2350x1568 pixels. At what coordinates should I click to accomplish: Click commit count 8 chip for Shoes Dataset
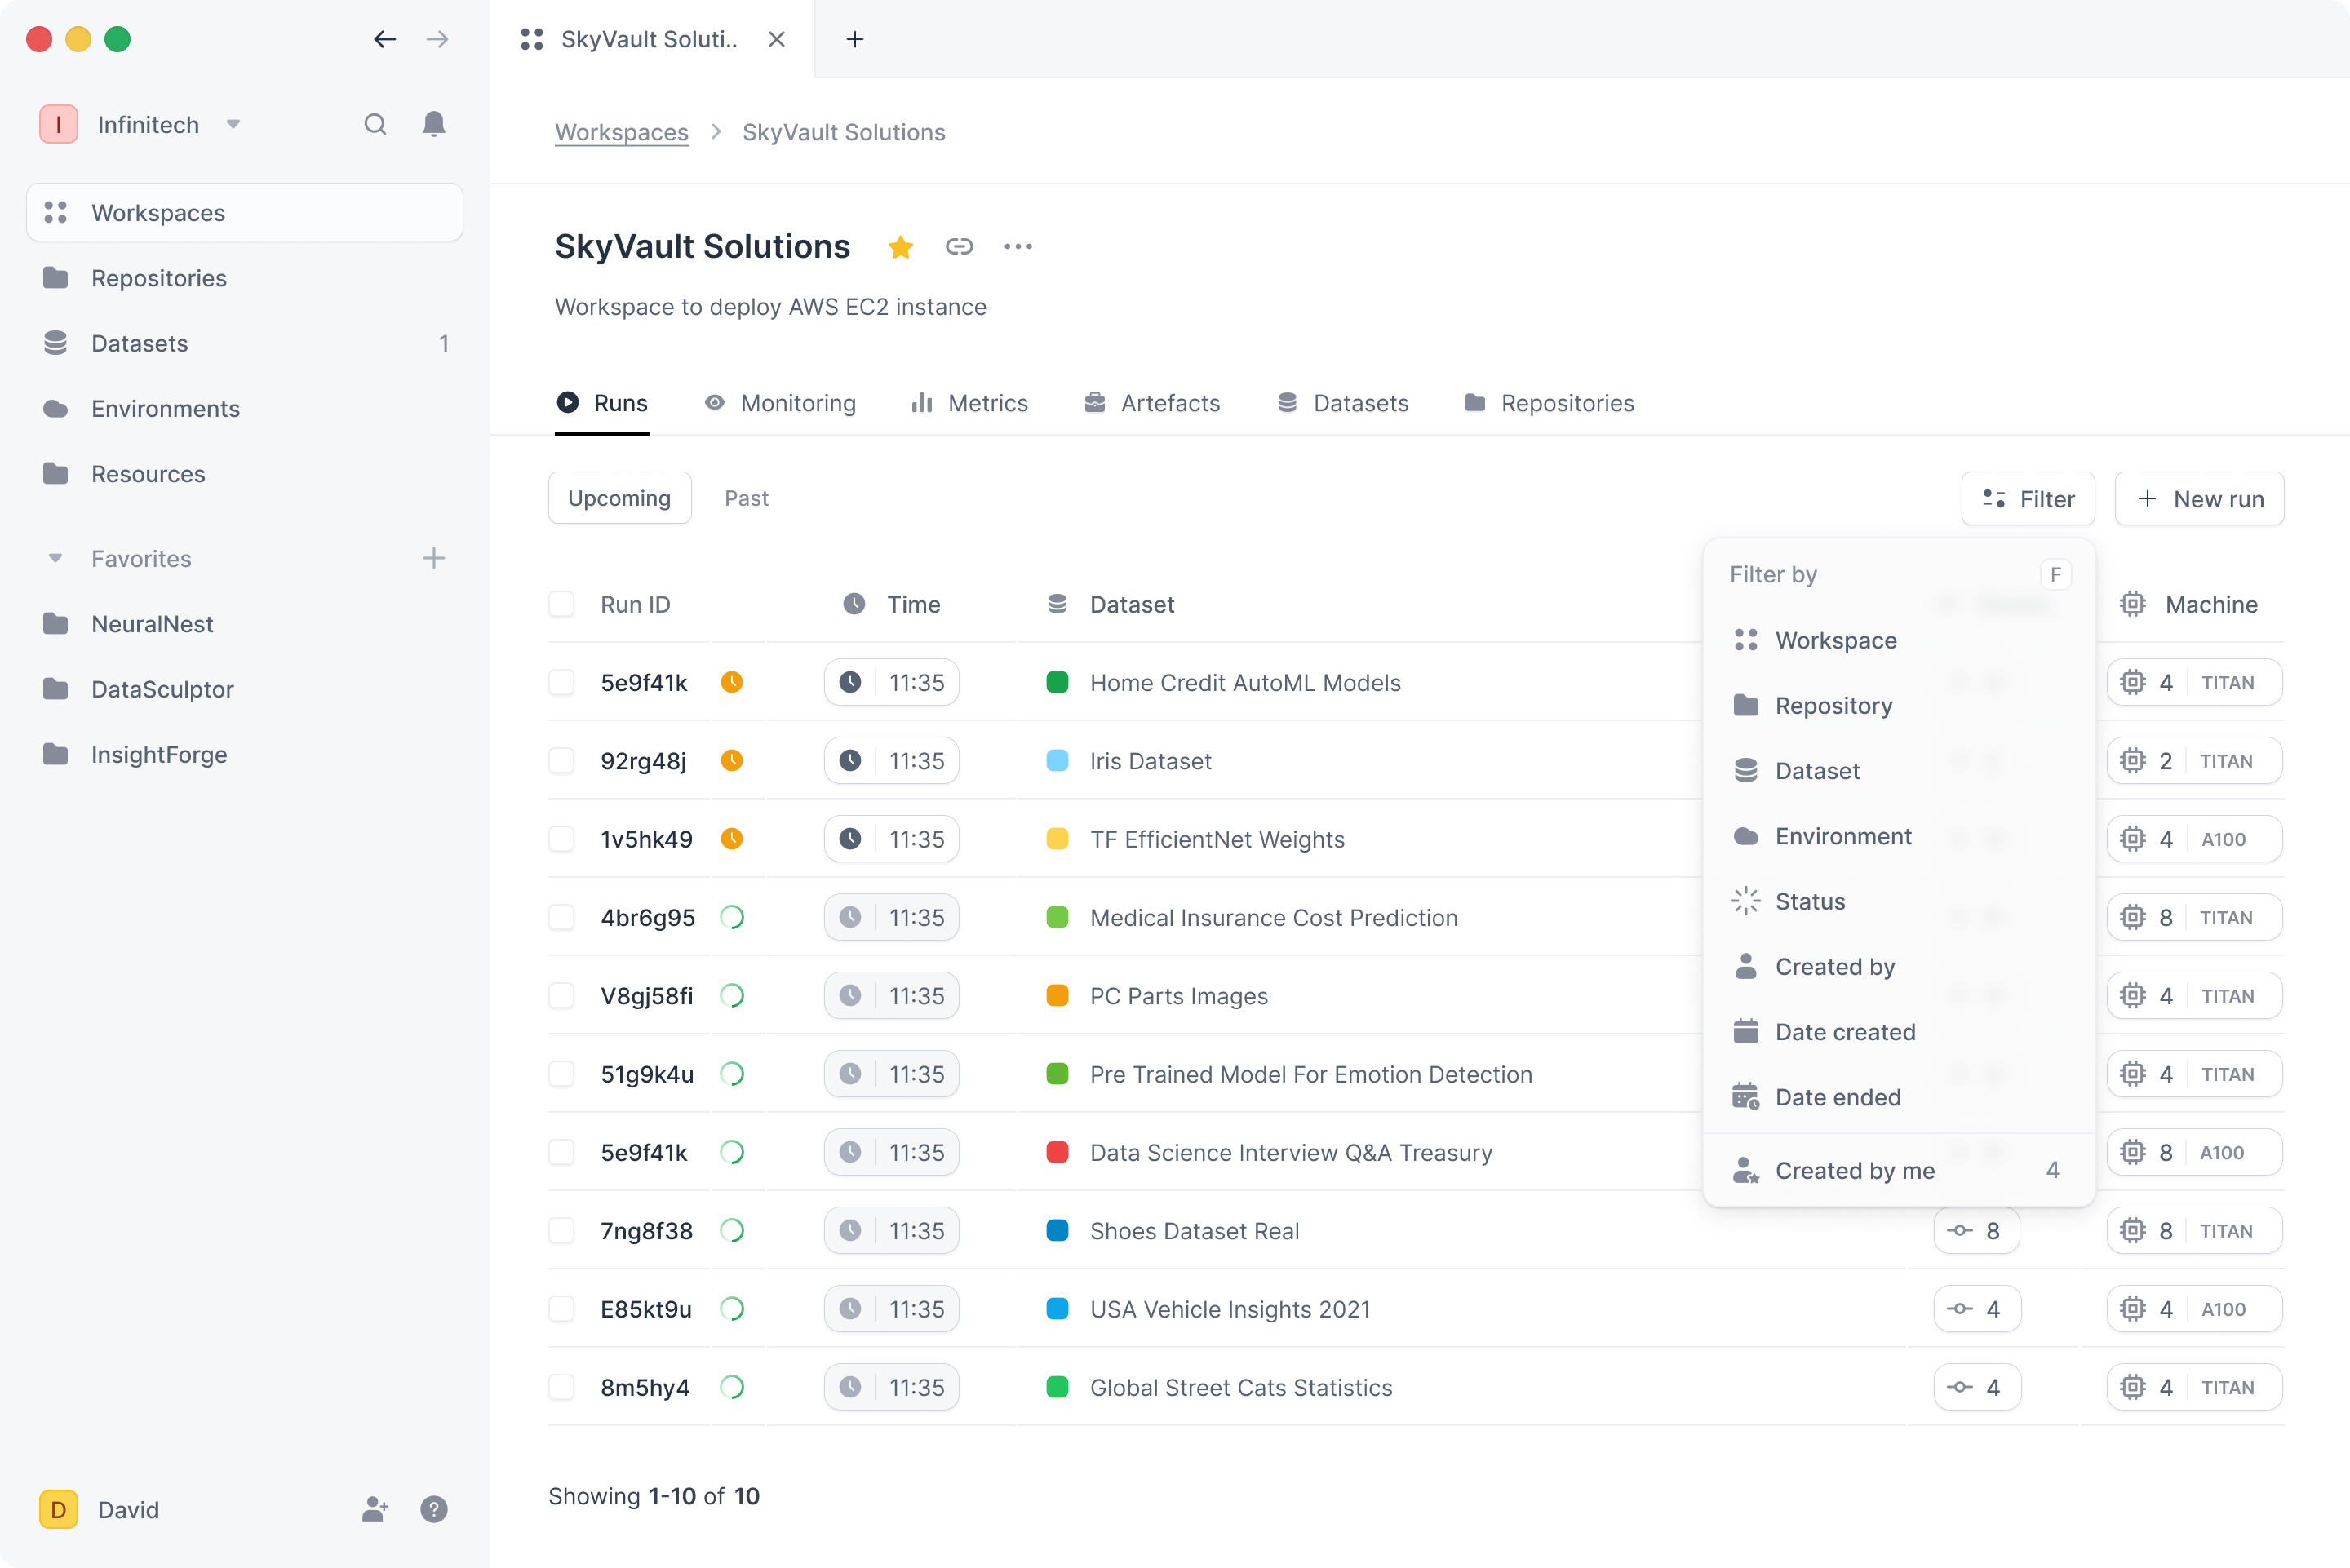click(x=1976, y=1231)
